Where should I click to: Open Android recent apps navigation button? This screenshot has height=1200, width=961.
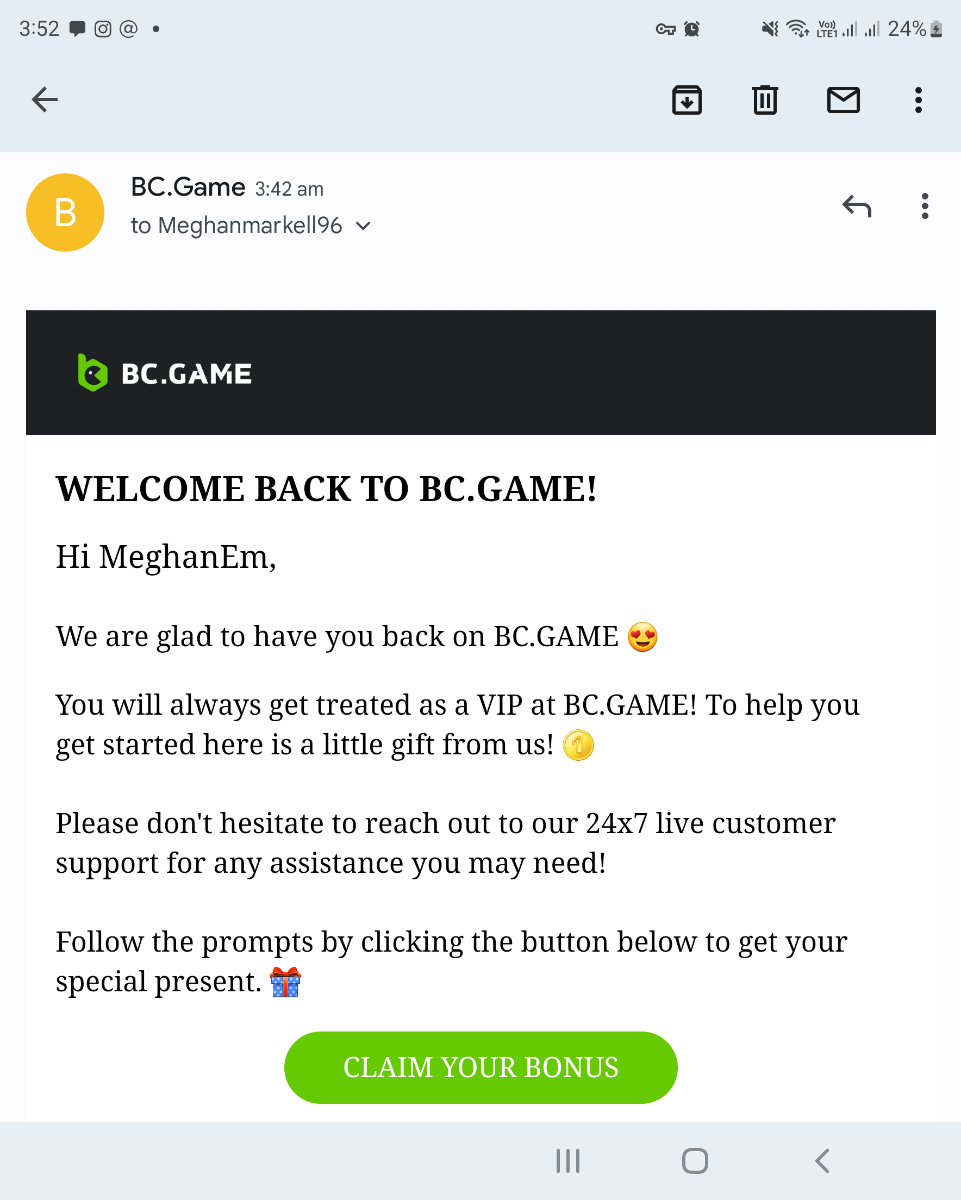[x=568, y=1160]
